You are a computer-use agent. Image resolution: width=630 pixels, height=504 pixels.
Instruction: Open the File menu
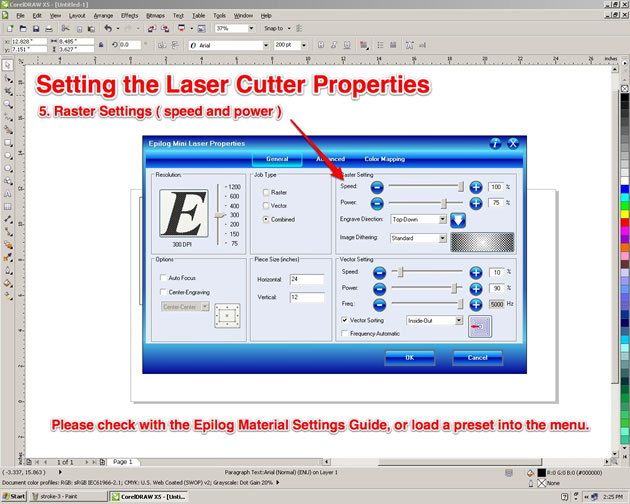20,16
